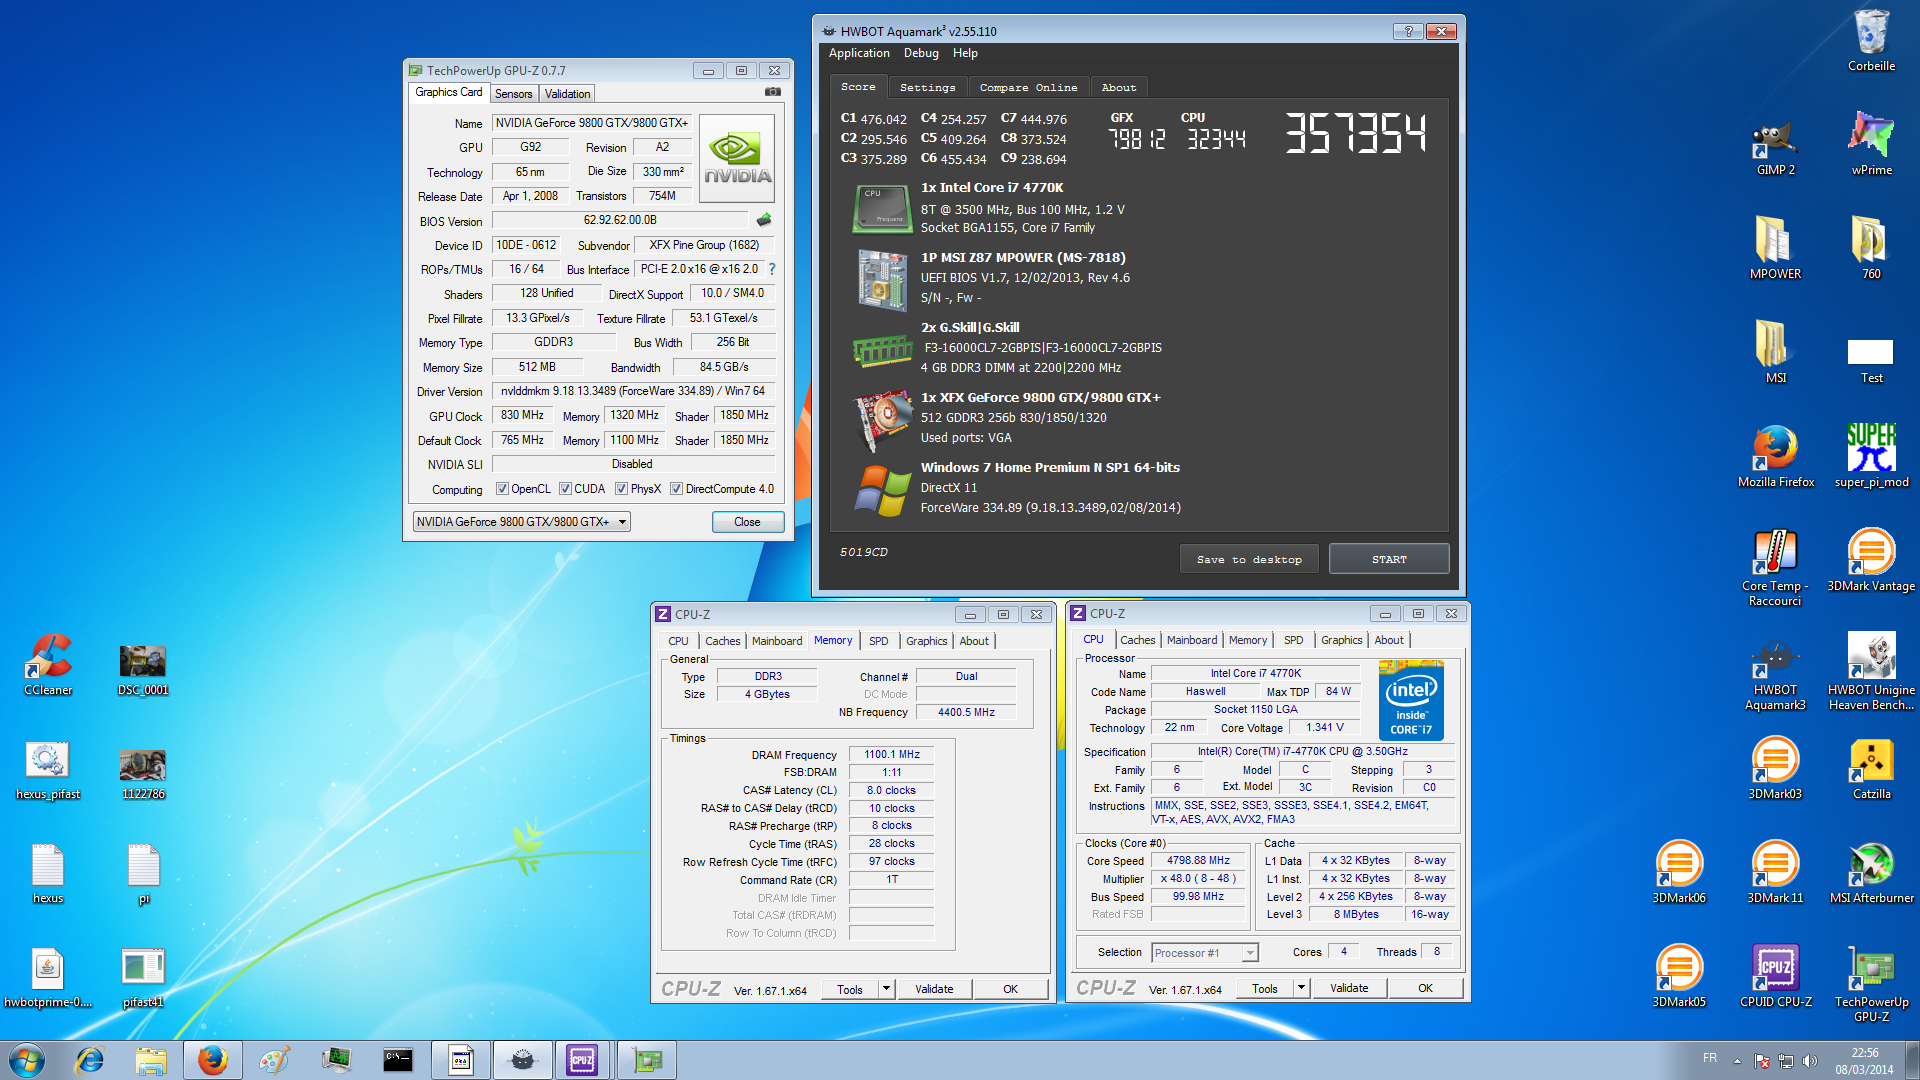1920x1080 pixels.
Task: Open GPU selection dropdown in GPU-Z
Action: point(521,522)
